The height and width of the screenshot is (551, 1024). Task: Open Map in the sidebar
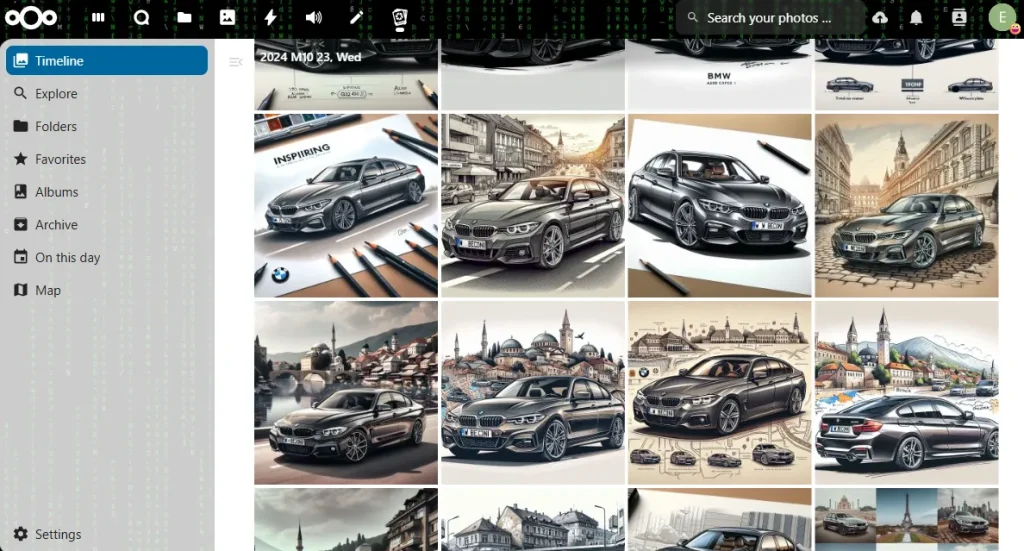[107, 290]
